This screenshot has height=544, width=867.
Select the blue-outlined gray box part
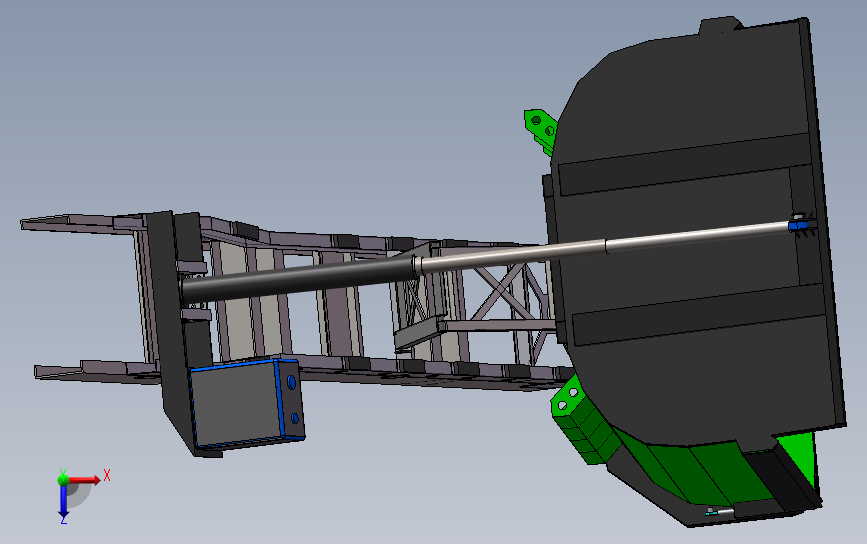tap(246, 403)
